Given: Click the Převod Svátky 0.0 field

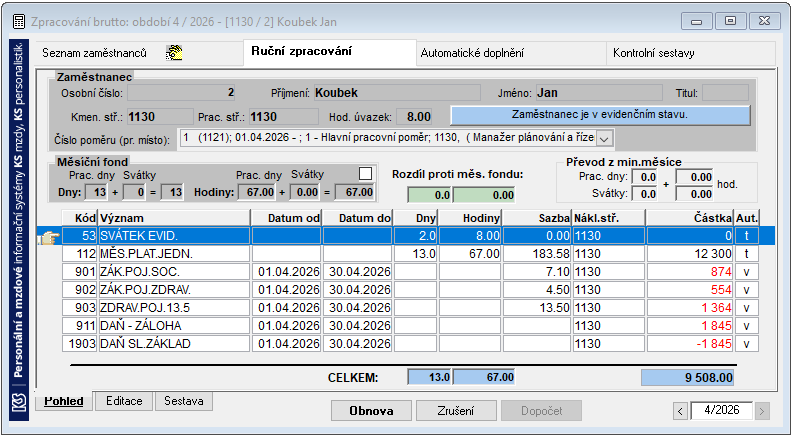Looking at the screenshot, I should pyautogui.click(x=644, y=194).
